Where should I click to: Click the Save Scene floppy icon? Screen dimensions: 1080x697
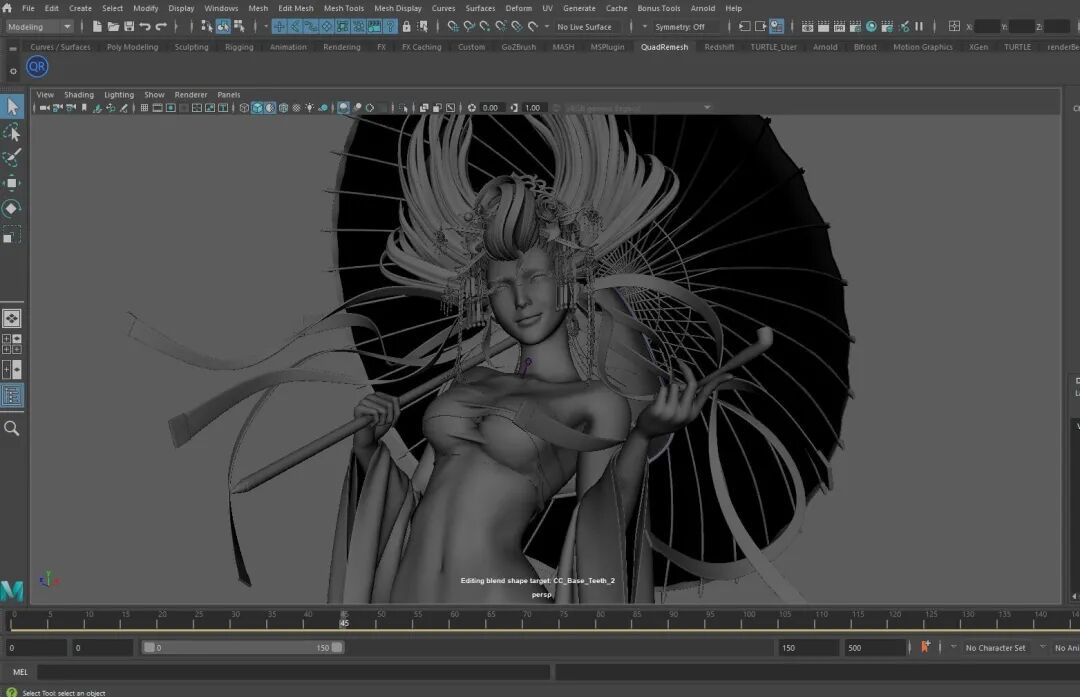[x=129, y=27]
